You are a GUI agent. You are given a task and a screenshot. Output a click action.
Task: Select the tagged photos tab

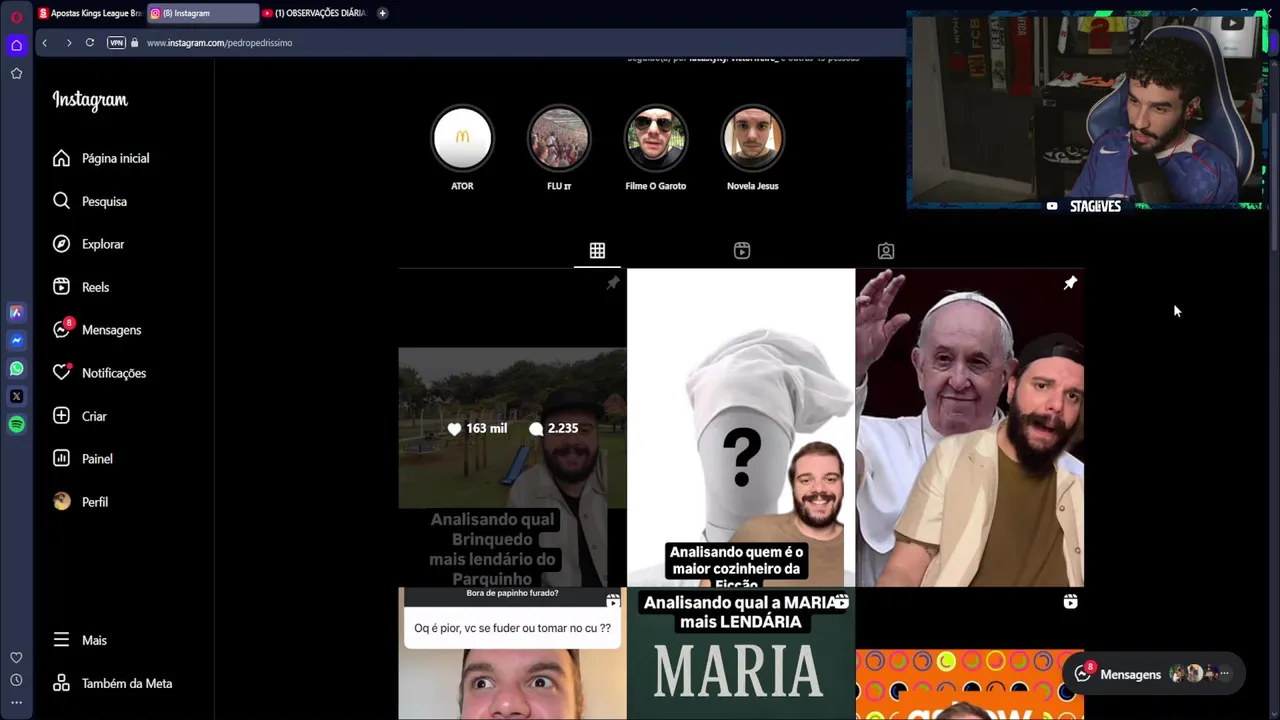click(886, 251)
